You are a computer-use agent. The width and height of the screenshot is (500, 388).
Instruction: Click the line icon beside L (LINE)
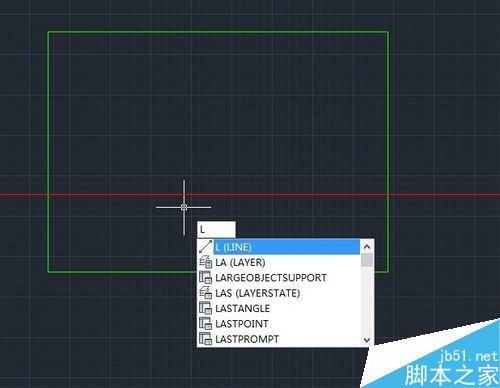205,247
